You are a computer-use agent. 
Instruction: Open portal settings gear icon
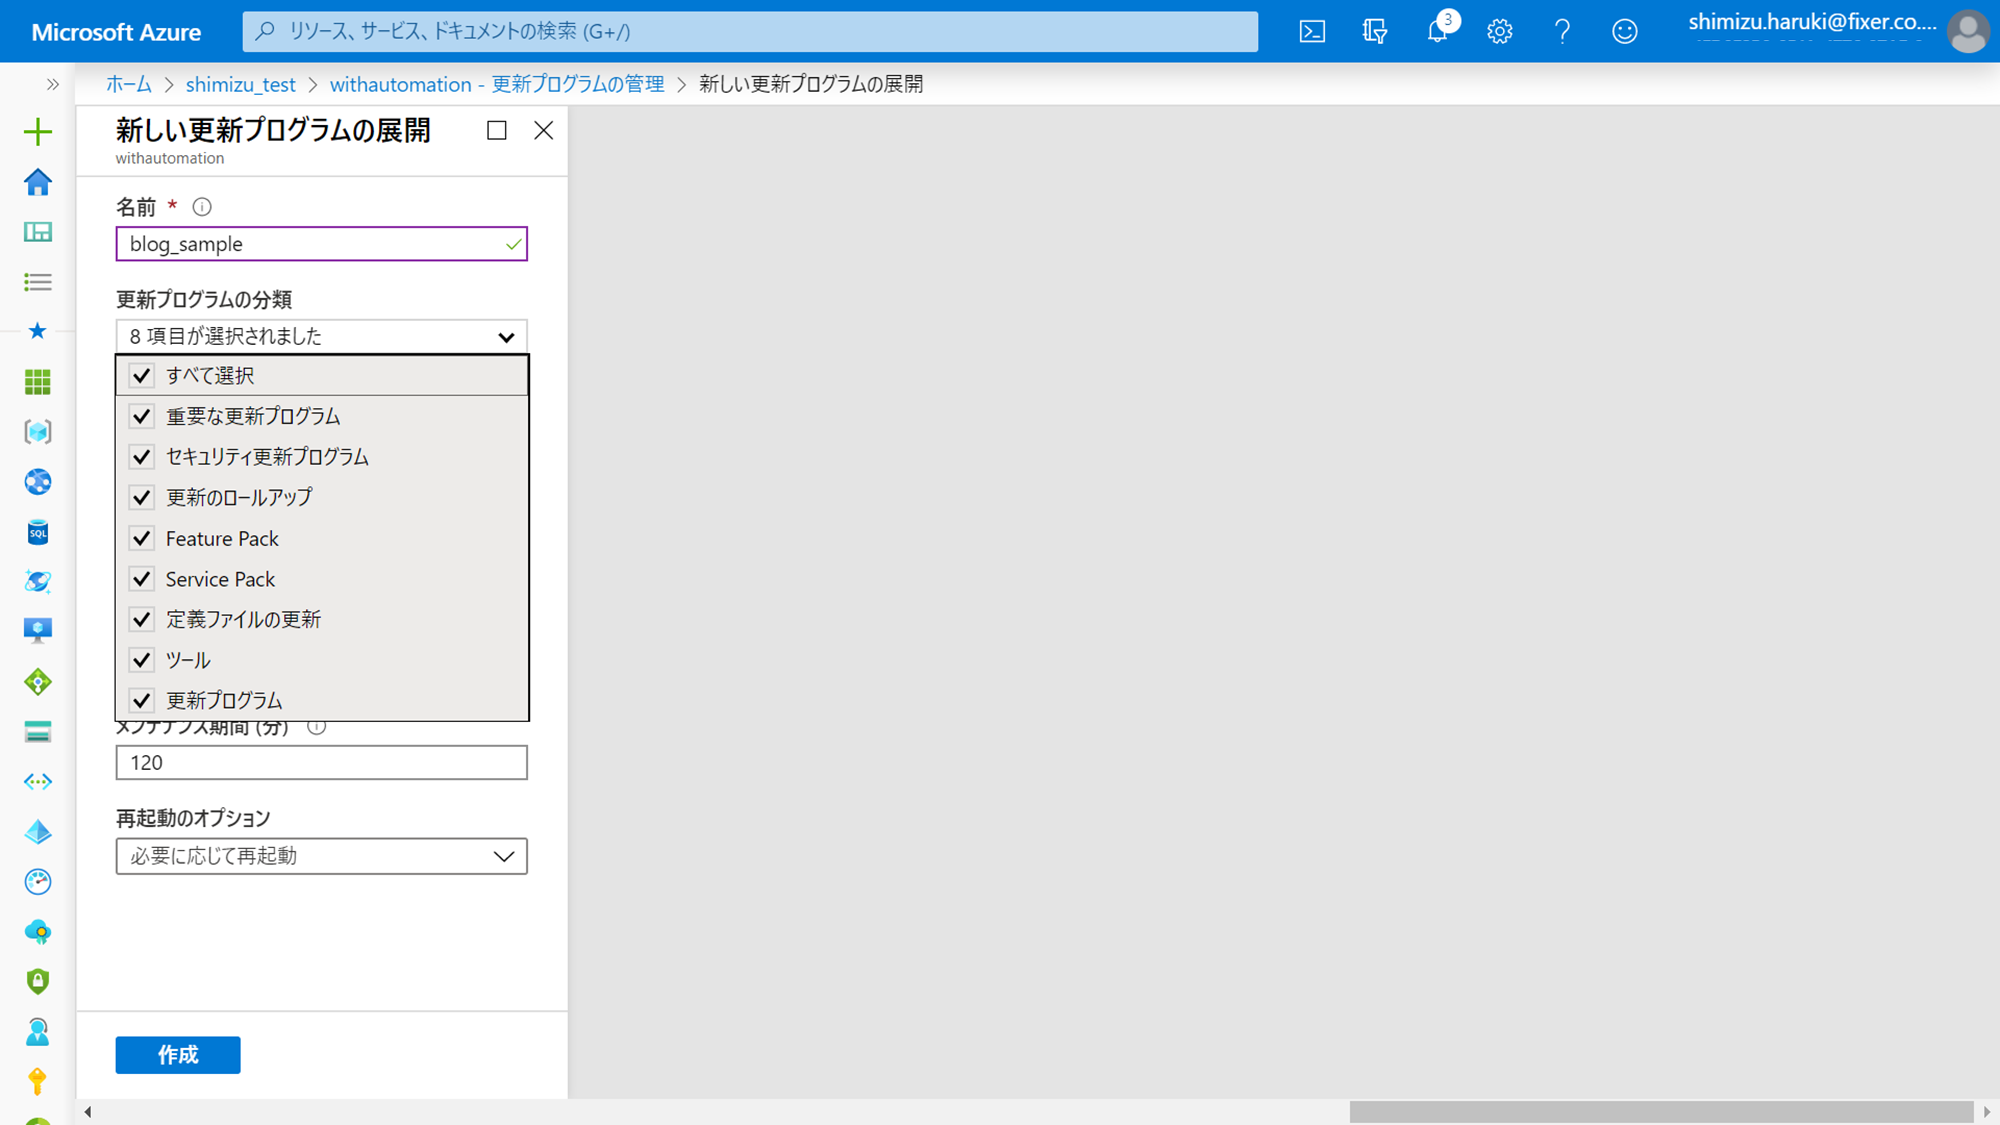click(x=1499, y=32)
